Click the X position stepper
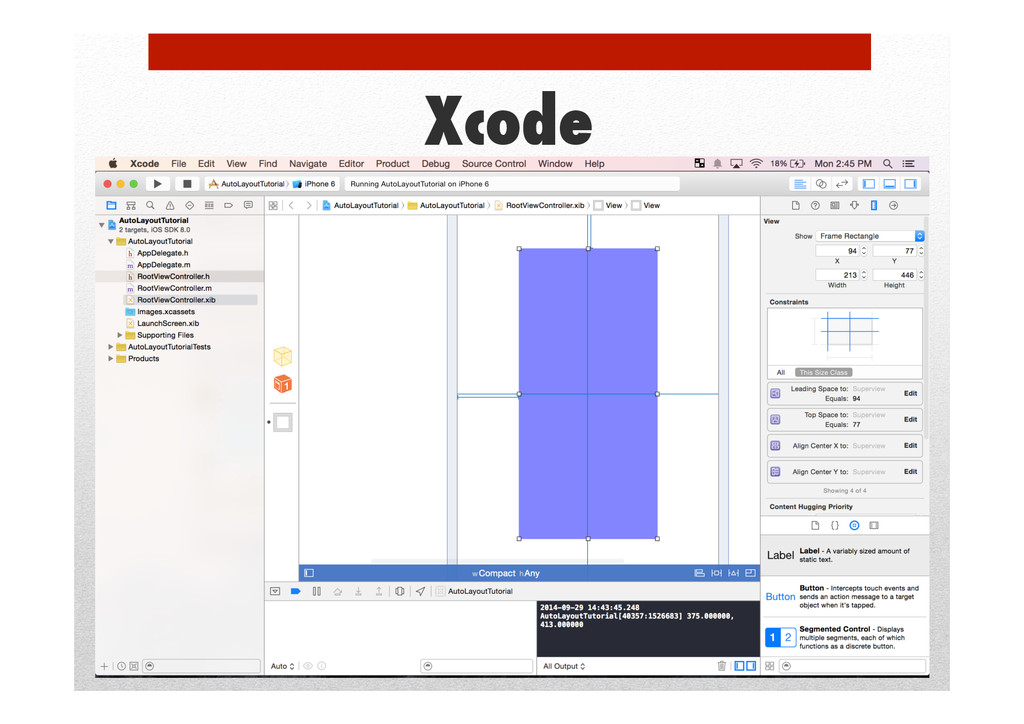The height and width of the screenshot is (724, 1024). click(864, 251)
